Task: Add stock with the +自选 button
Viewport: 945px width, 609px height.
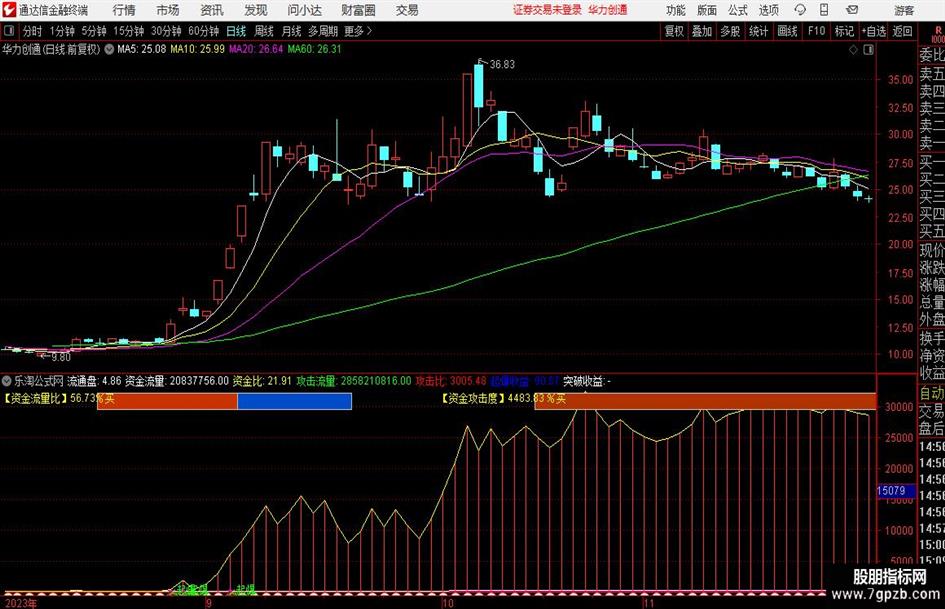Action: coord(873,31)
